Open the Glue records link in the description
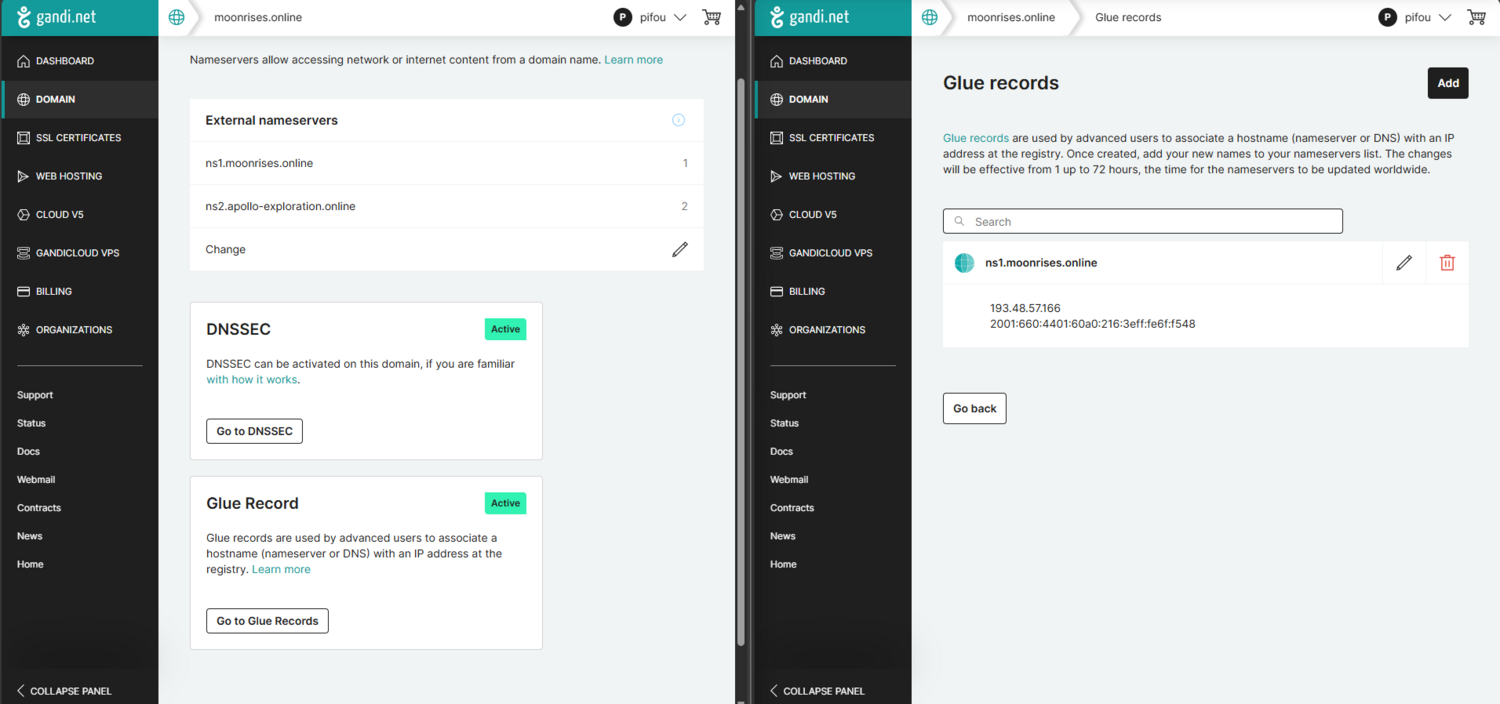1500x704 pixels. [976, 138]
